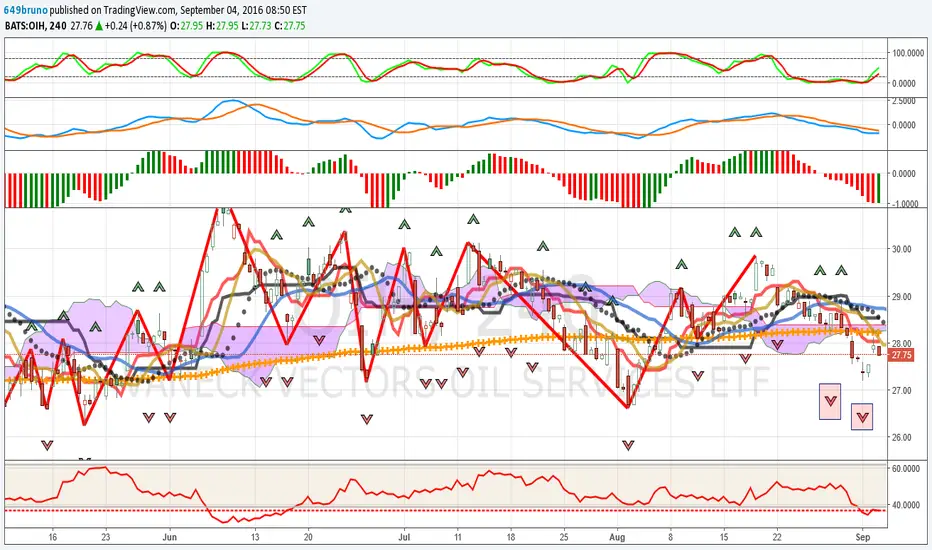Click the green up-triangle price change indicator
Image resolution: width=932 pixels, height=550 pixels.
(99, 26)
